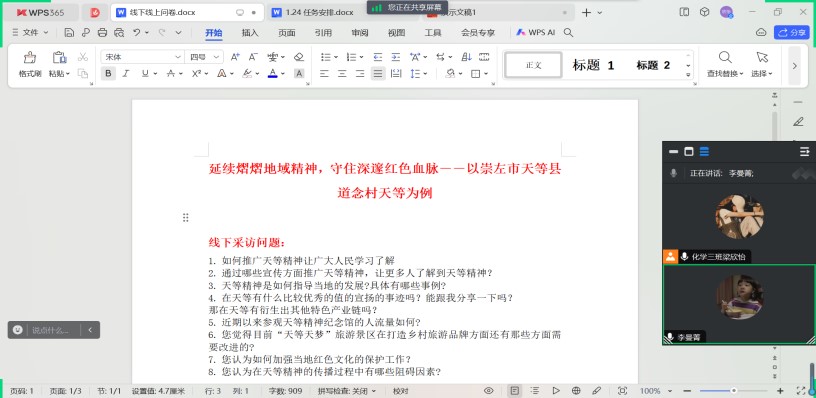This screenshot has height=398, width=816.
Task: Click 校对 in status bar
Action: 401,391
